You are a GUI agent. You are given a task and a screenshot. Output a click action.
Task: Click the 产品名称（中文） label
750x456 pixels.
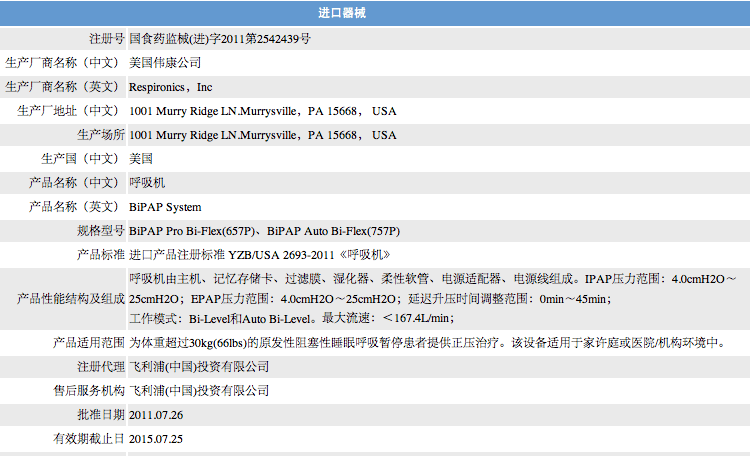[74, 182]
